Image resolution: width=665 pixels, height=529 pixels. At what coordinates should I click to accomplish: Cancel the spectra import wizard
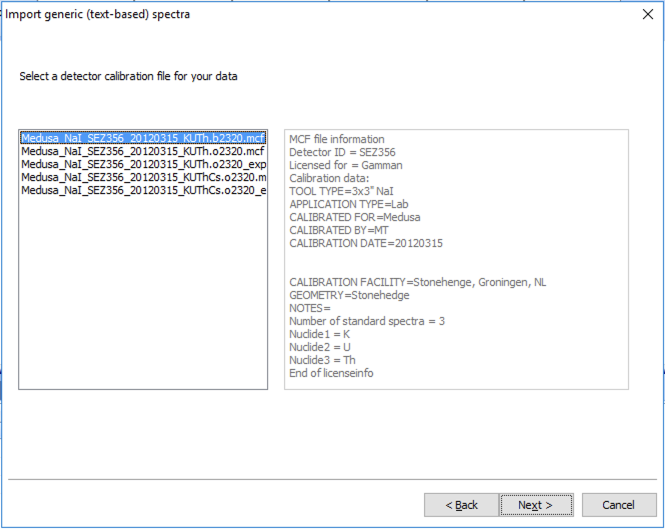click(x=619, y=505)
